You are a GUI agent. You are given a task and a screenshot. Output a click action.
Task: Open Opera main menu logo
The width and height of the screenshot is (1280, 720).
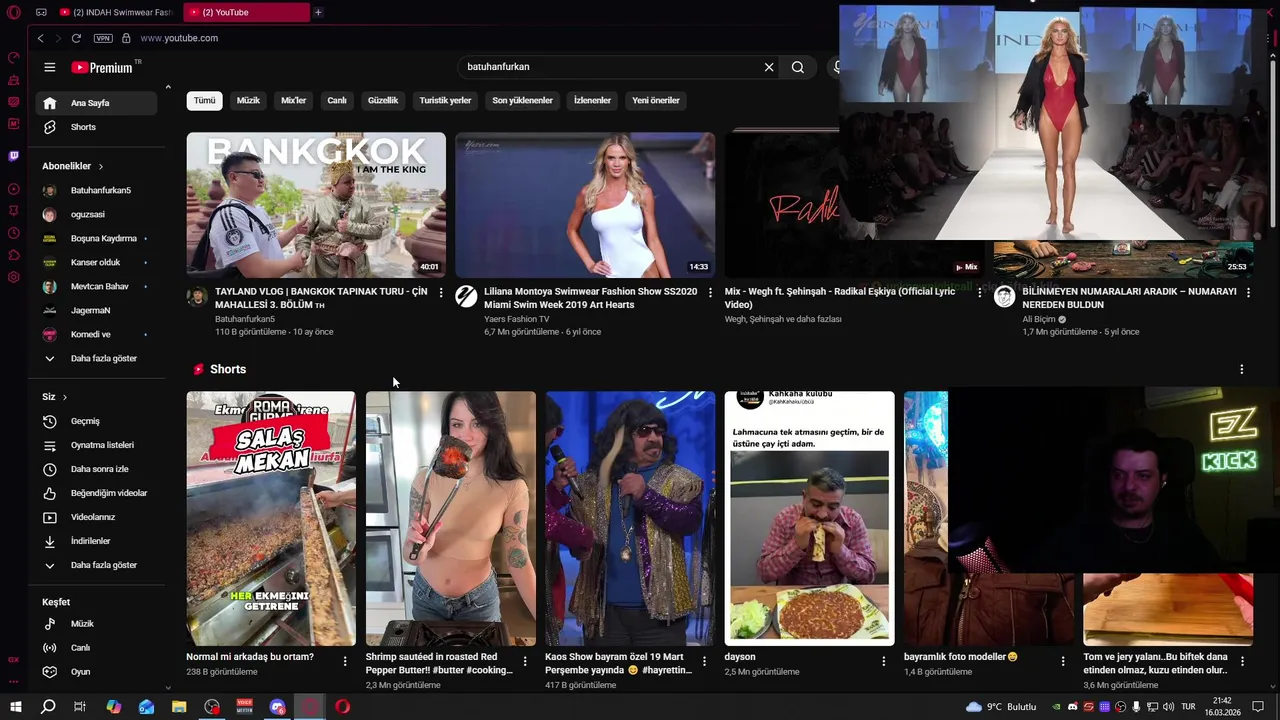pos(14,12)
